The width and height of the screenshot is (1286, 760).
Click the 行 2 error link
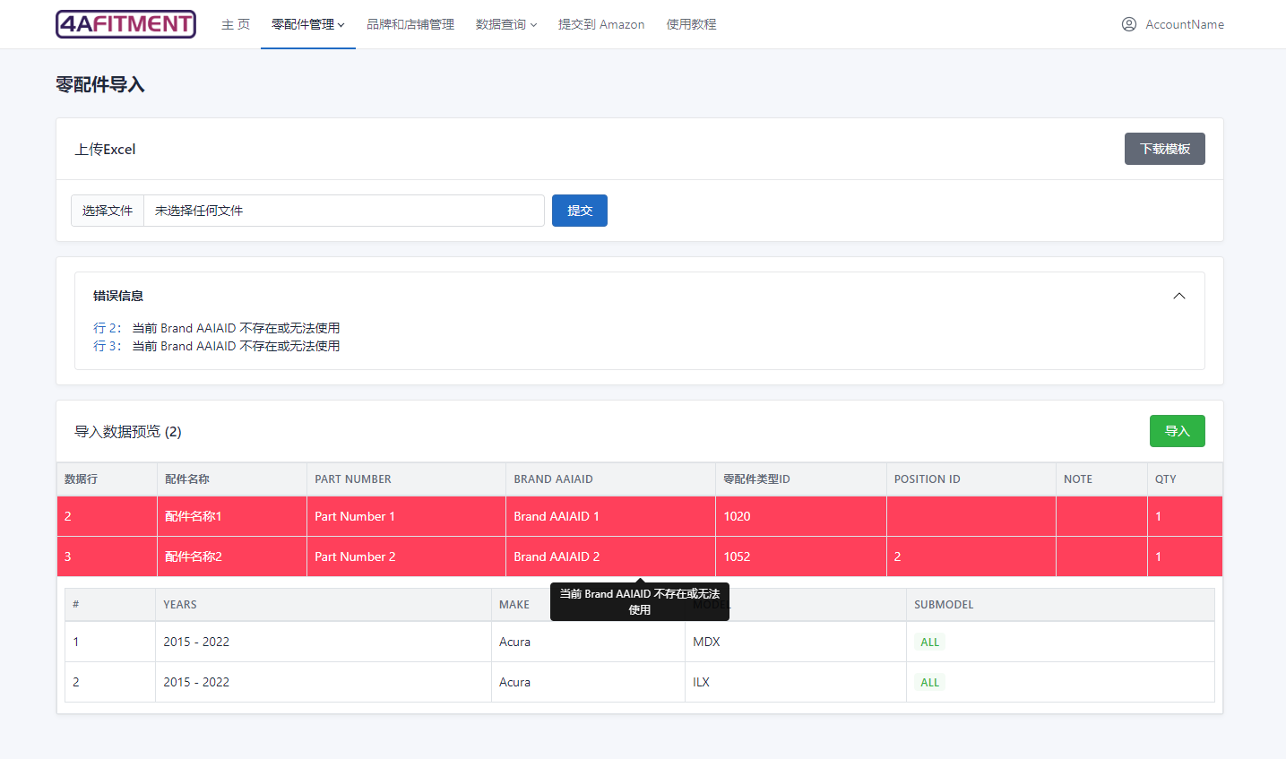tap(106, 327)
